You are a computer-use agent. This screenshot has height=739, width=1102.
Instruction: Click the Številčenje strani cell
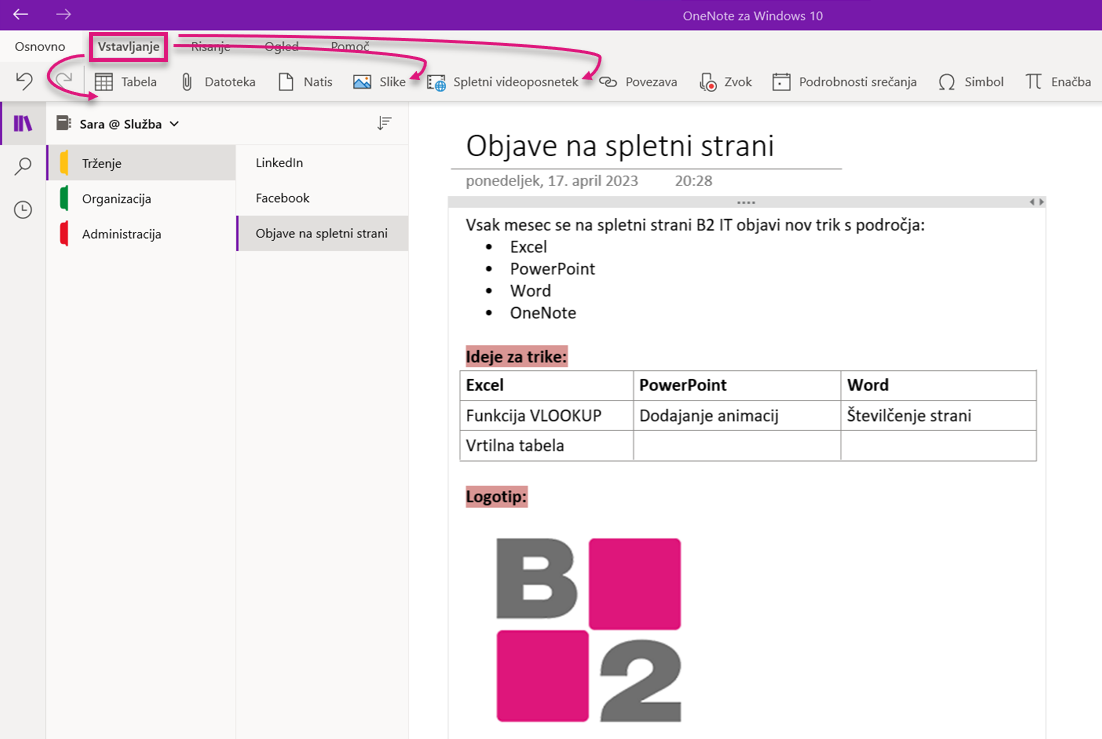(938, 416)
